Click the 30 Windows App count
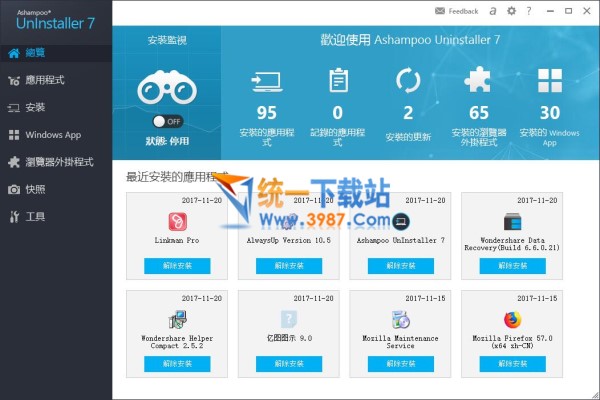 (x=550, y=113)
